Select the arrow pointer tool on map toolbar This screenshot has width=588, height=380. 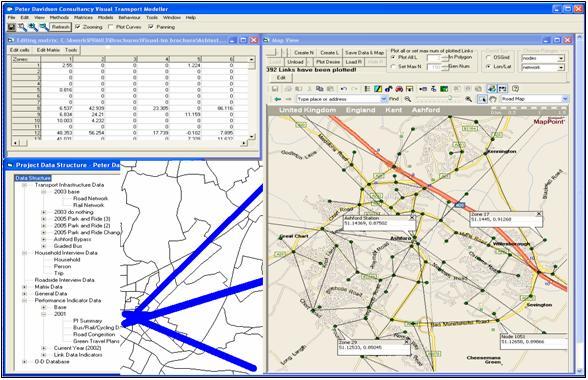click(x=482, y=99)
